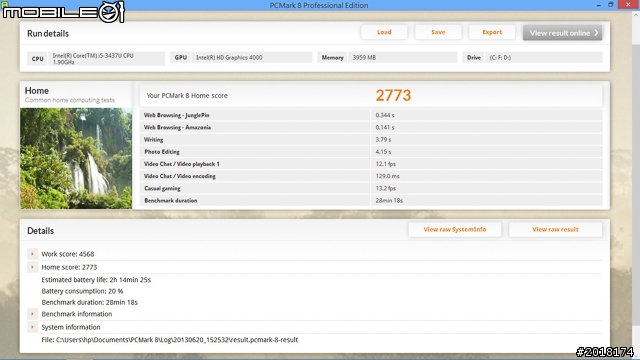Select the Casual gaming row
The width and height of the screenshot is (640, 360).
[371, 189]
